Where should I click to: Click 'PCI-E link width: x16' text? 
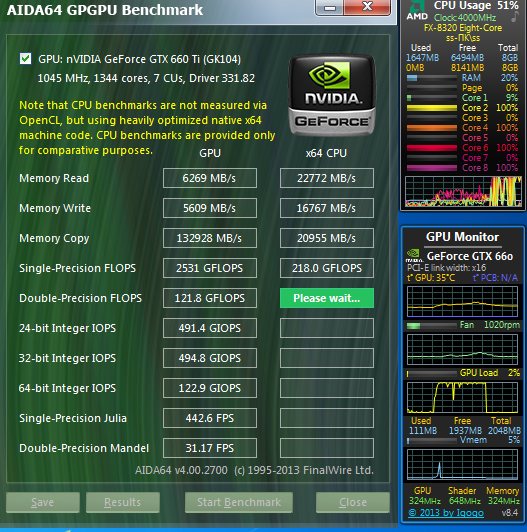coord(447,268)
